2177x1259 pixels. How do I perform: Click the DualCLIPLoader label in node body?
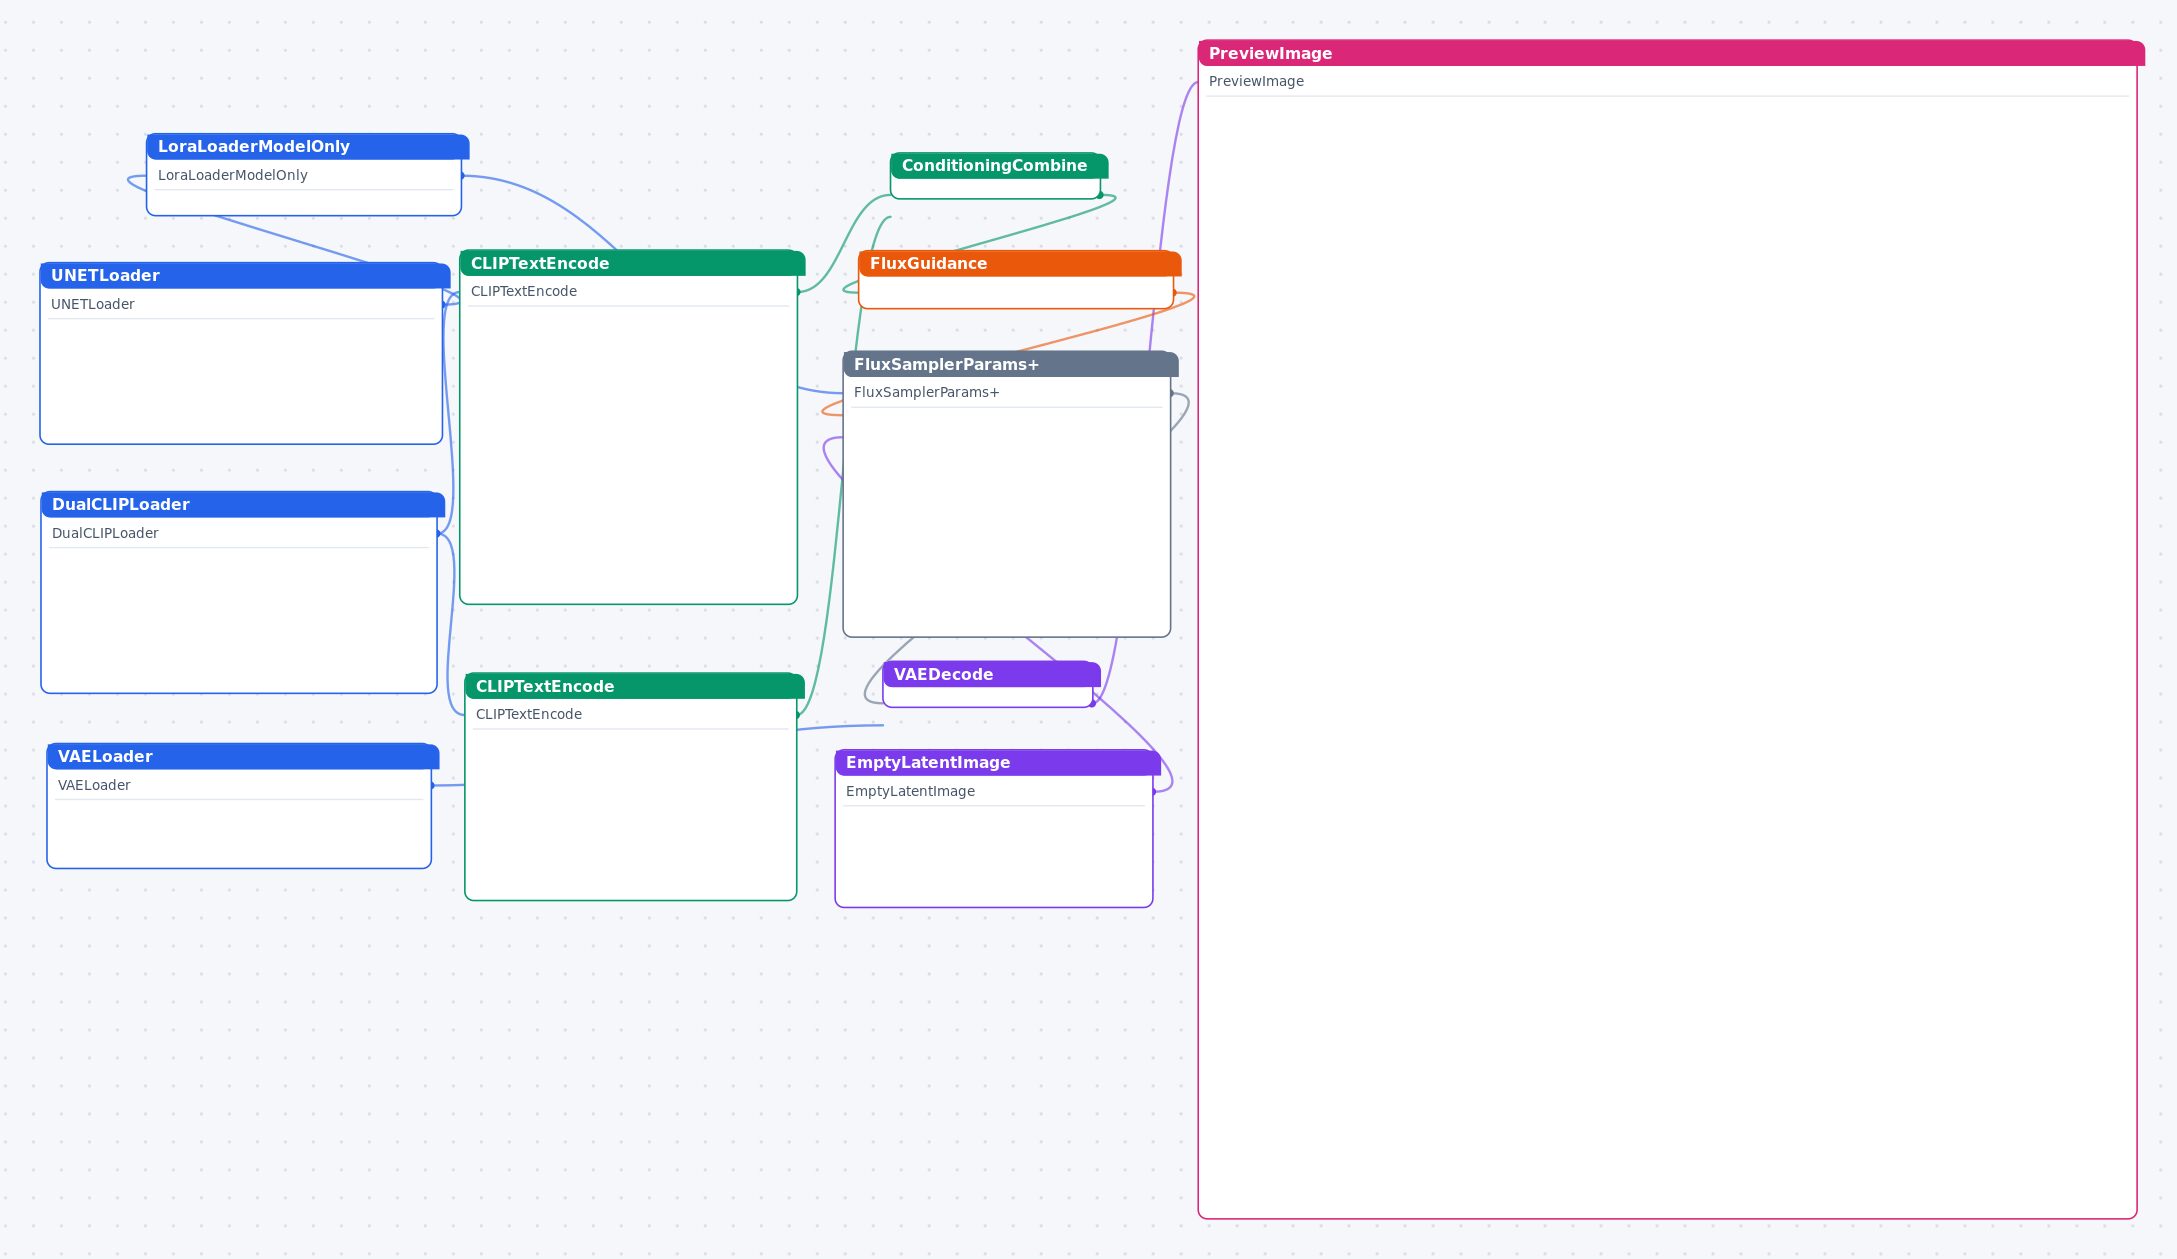[105, 533]
